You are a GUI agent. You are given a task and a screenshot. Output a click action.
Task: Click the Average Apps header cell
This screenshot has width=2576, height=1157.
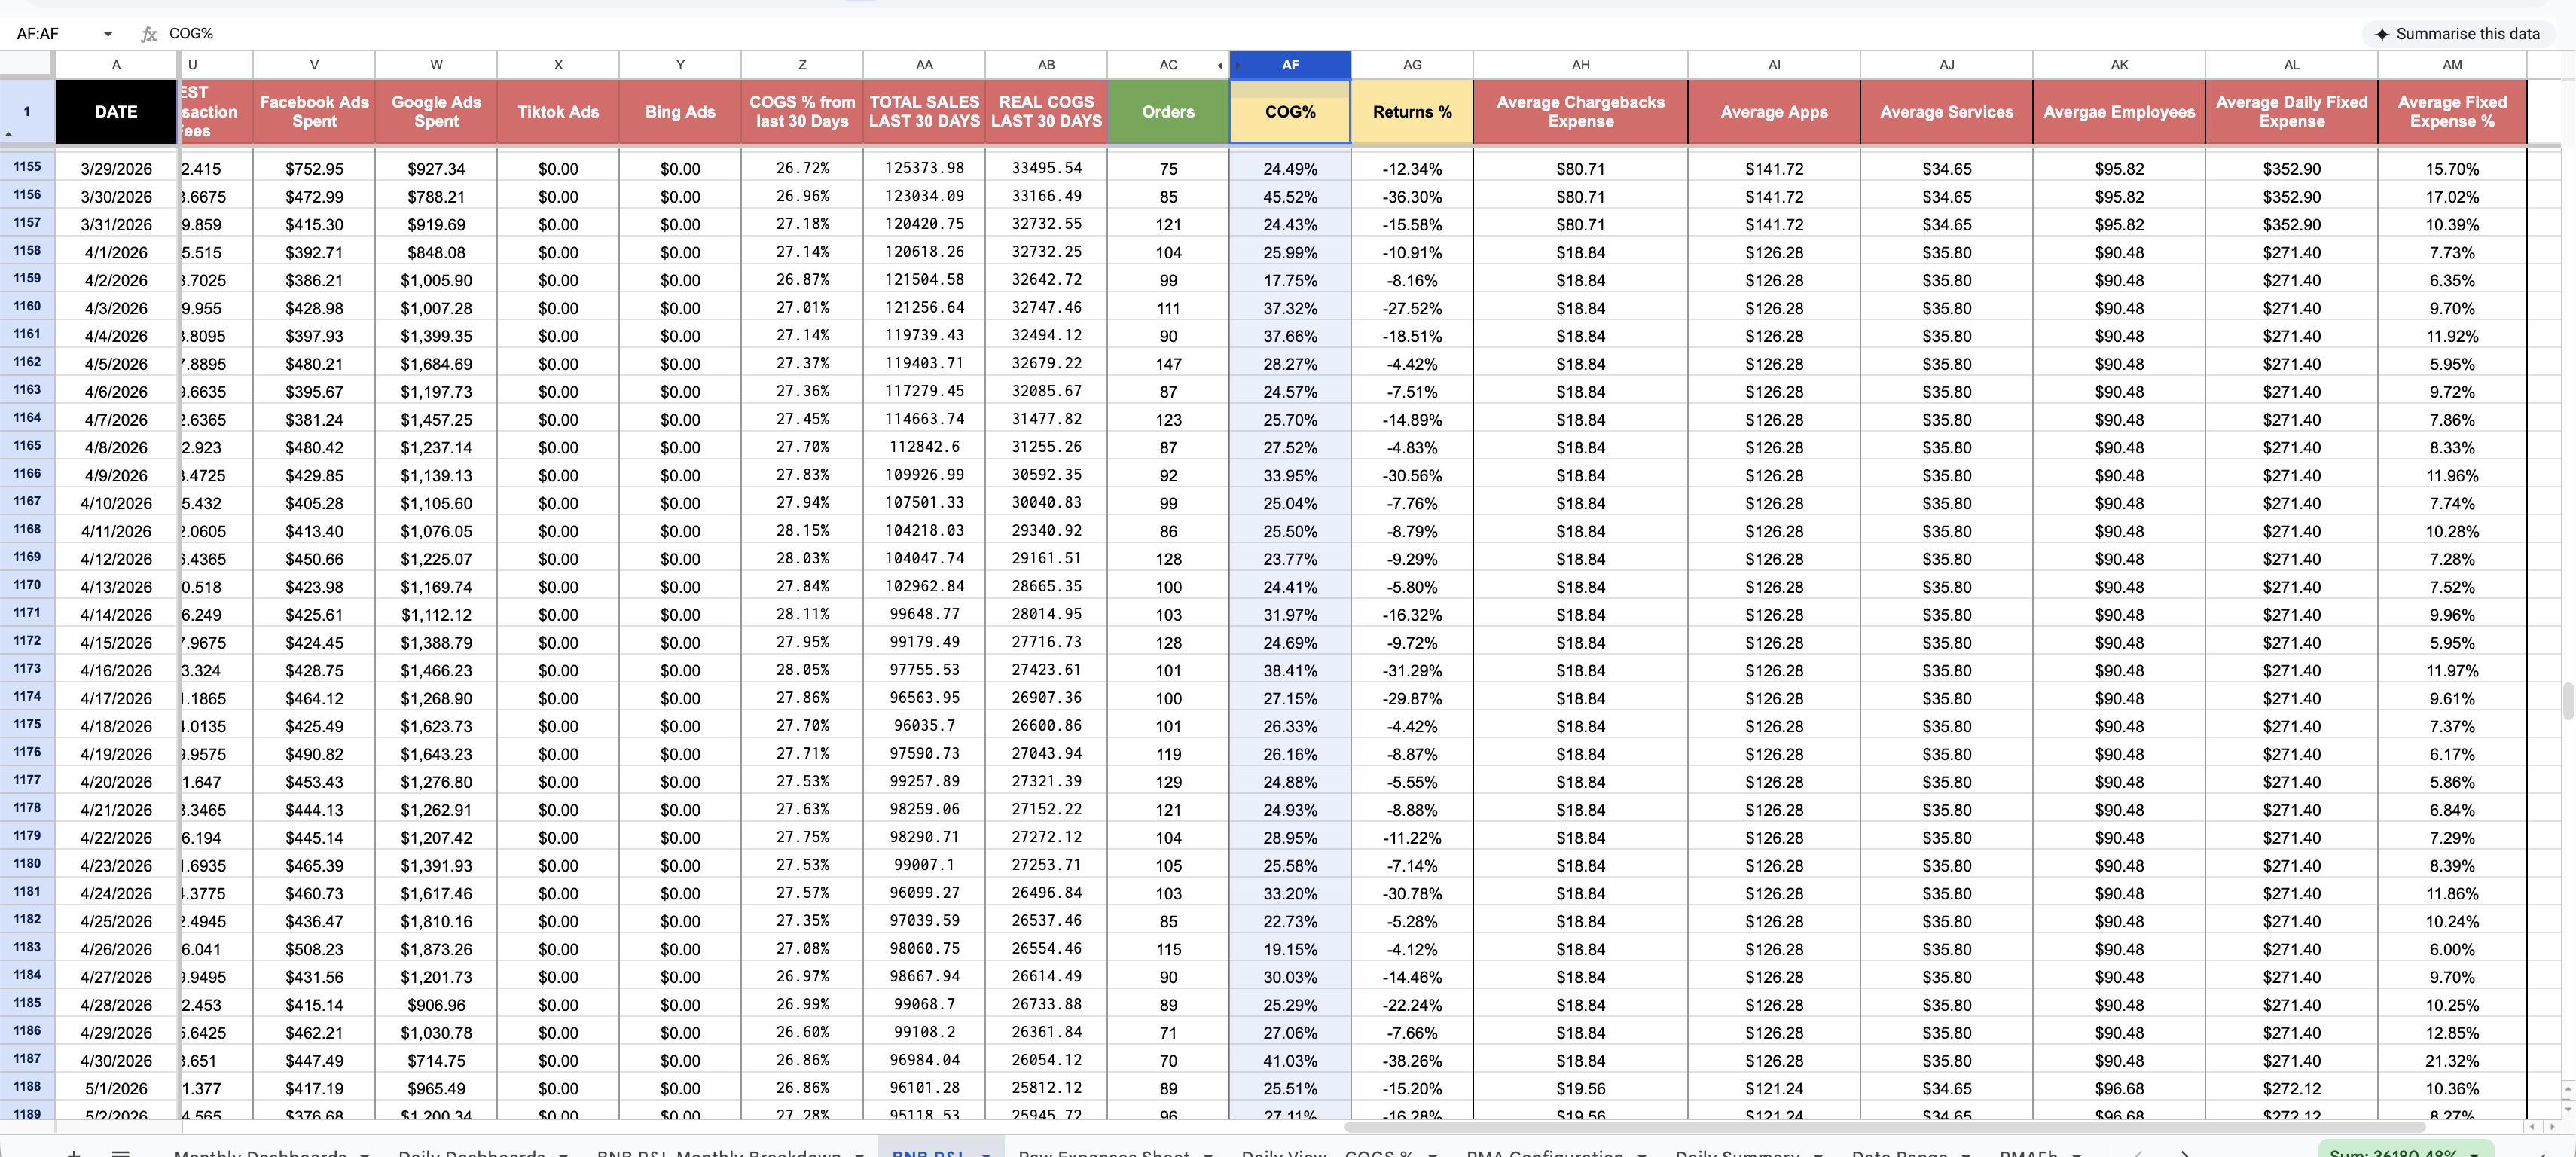[x=1773, y=112]
